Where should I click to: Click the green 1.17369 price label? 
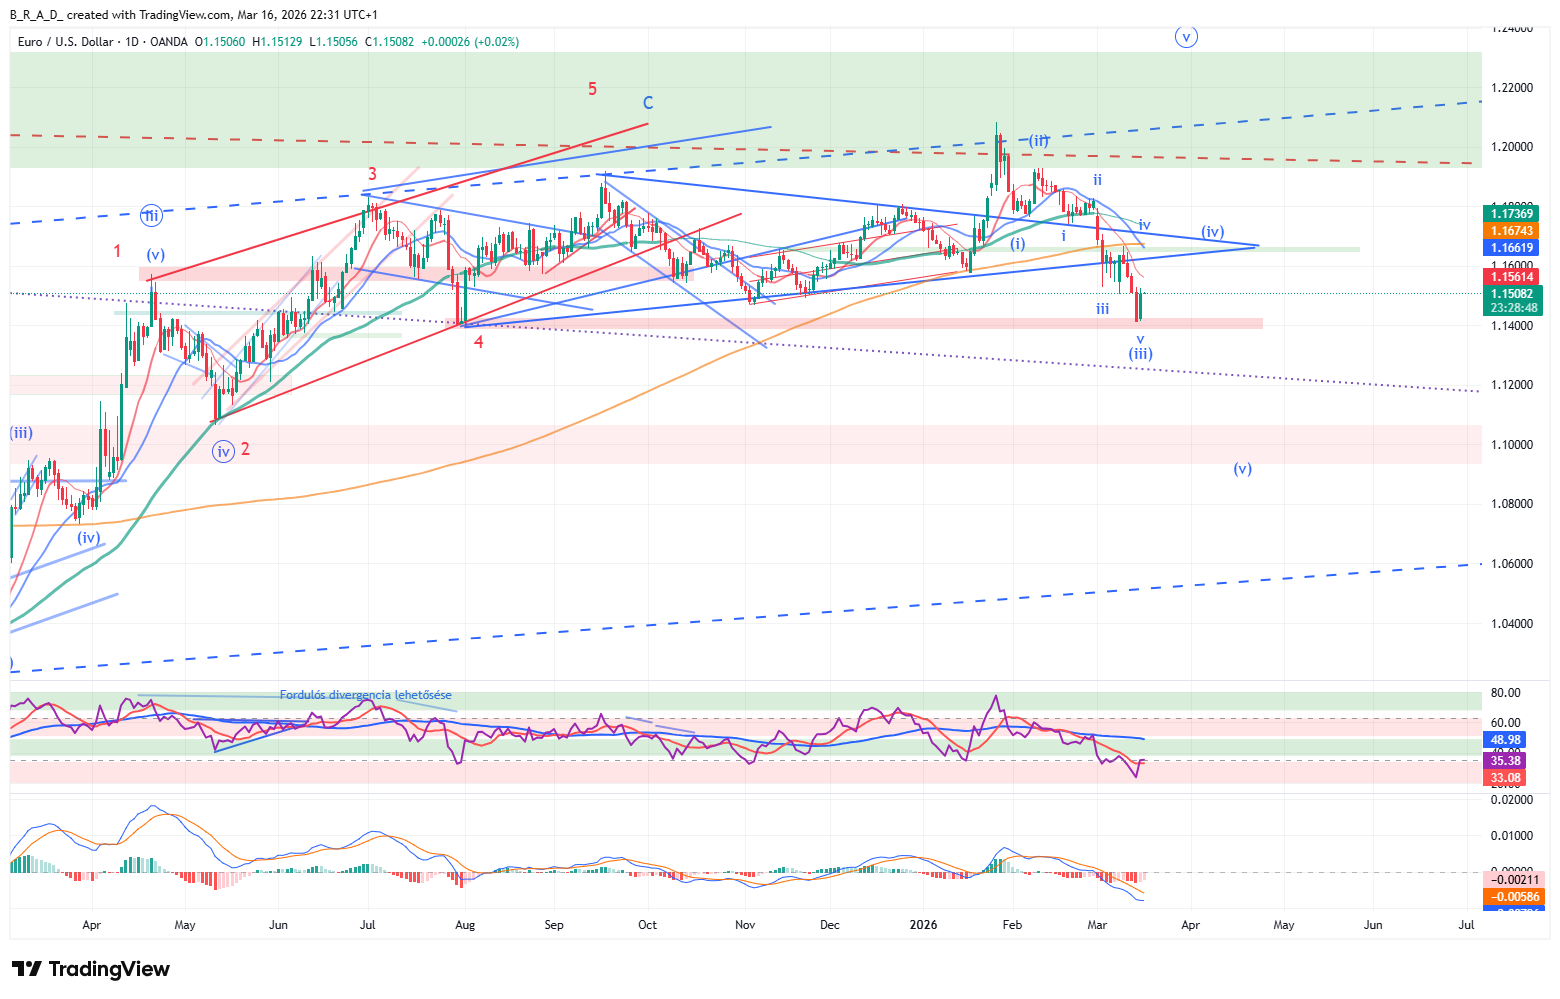coord(1511,213)
